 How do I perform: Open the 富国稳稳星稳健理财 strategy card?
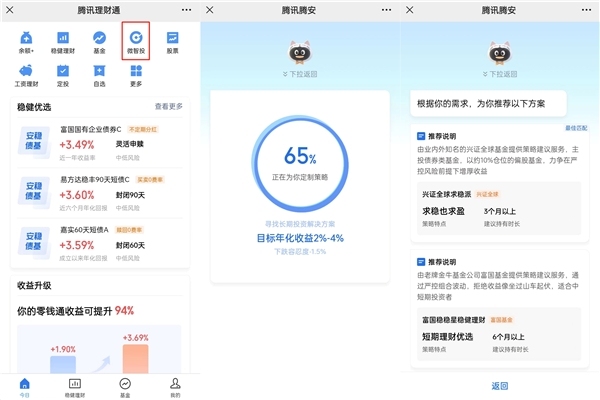pos(499,334)
